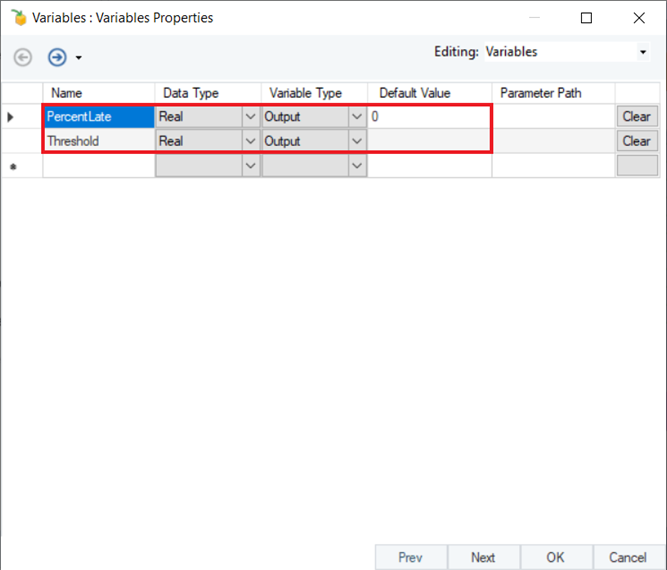
Task: Click the new row asterisk marker
Action: (x=13, y=167)
